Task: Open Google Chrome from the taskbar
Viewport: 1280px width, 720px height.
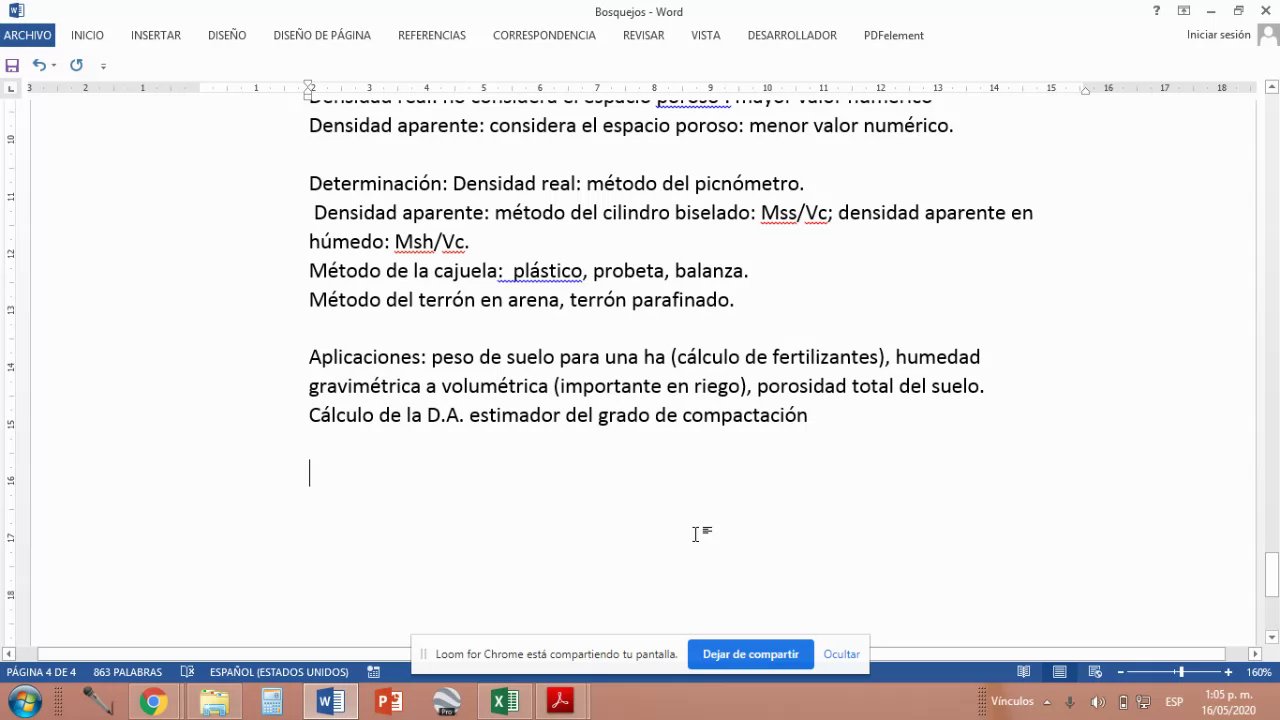Action: tap(153, 702)
